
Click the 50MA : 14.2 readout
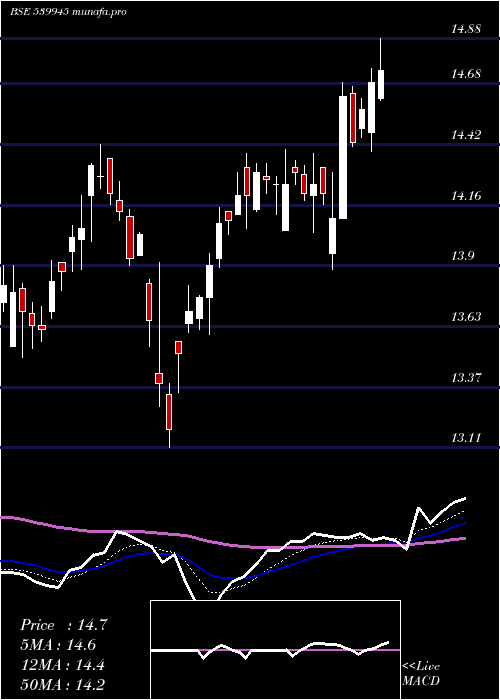tap(63, 684)
